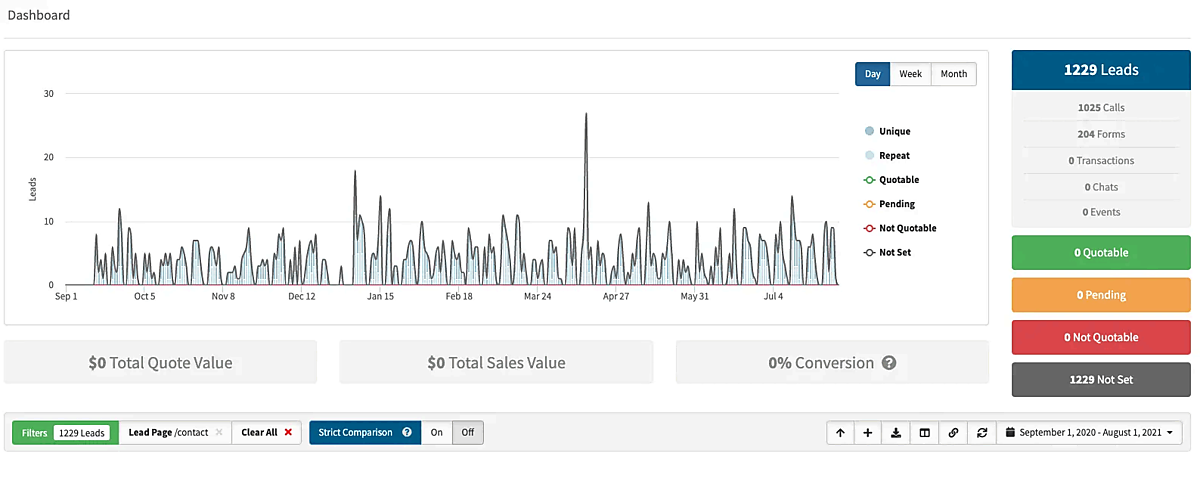Click the refresh arrows icon
1200x478 pixels.
982,433
